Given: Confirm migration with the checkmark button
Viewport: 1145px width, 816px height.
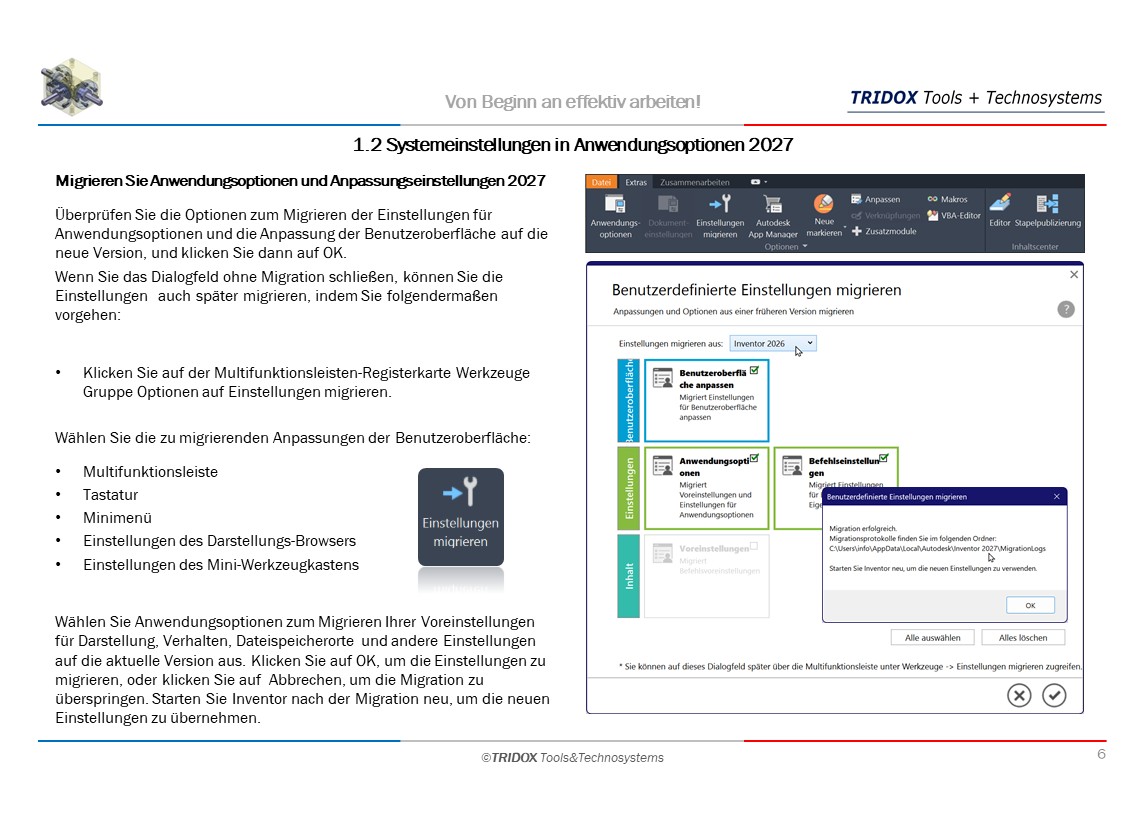Looking at the screenshot, I should click(1054, 696).
